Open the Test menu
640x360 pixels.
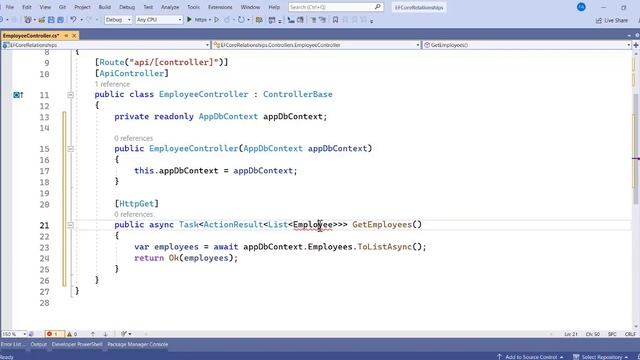148,7
